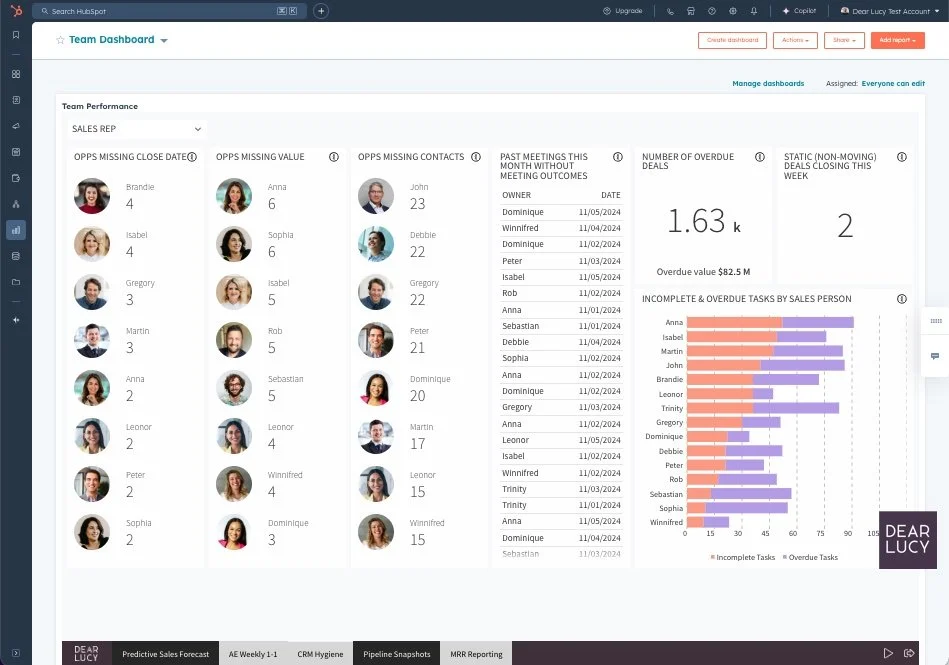Open the marketplace icon in top bar
The height and width of the screenshot is (665, 949).
691,11
